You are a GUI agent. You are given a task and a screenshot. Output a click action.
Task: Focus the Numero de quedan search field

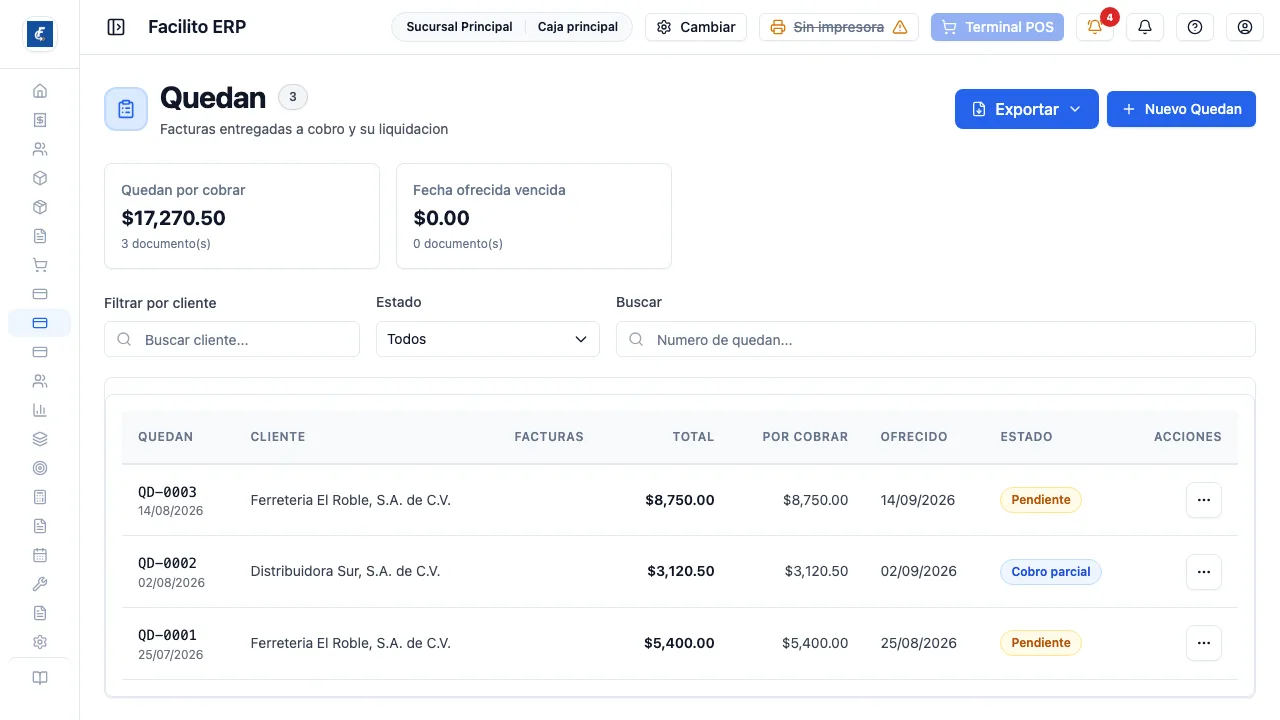pos(936,339)
